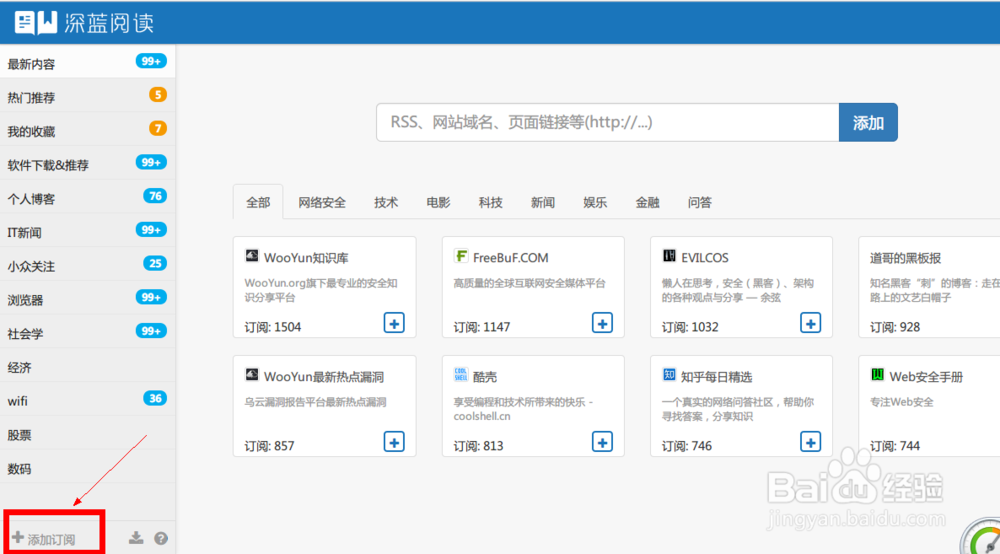The image size is (1000, 554).
Task: Click 知乎每日精选 favicon
Action: pyautogui.click(x=669, y=374)
